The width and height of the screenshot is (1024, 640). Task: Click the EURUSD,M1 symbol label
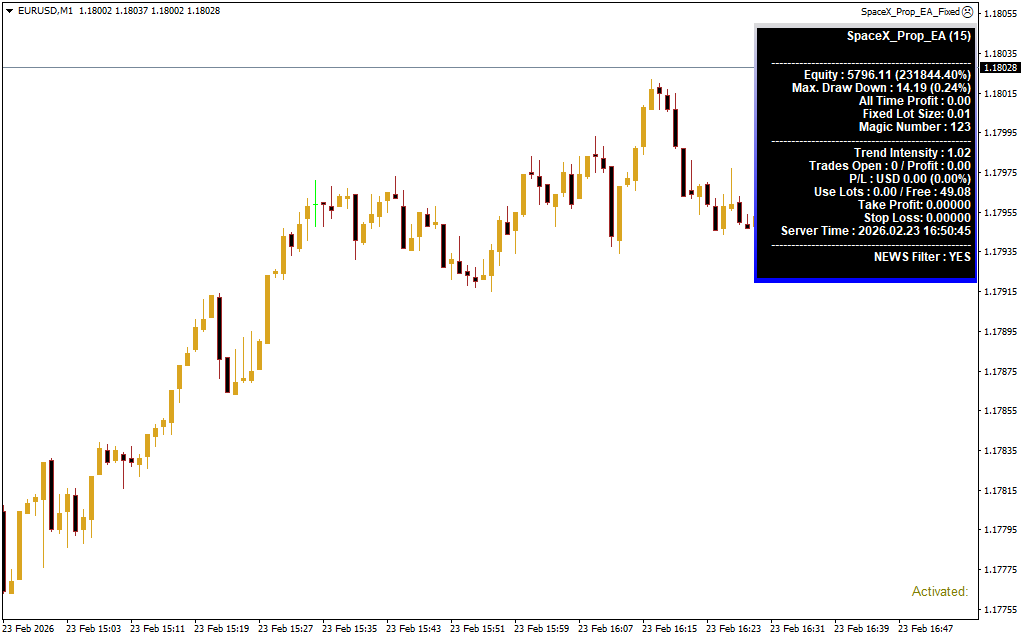tap(45, 11)
